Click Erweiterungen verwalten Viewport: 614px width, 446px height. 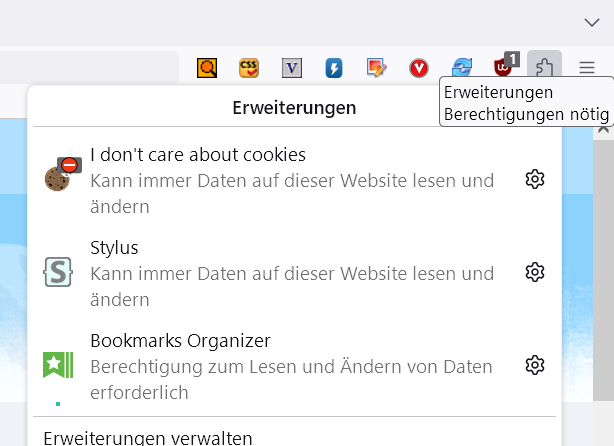[x=148, y=437]
